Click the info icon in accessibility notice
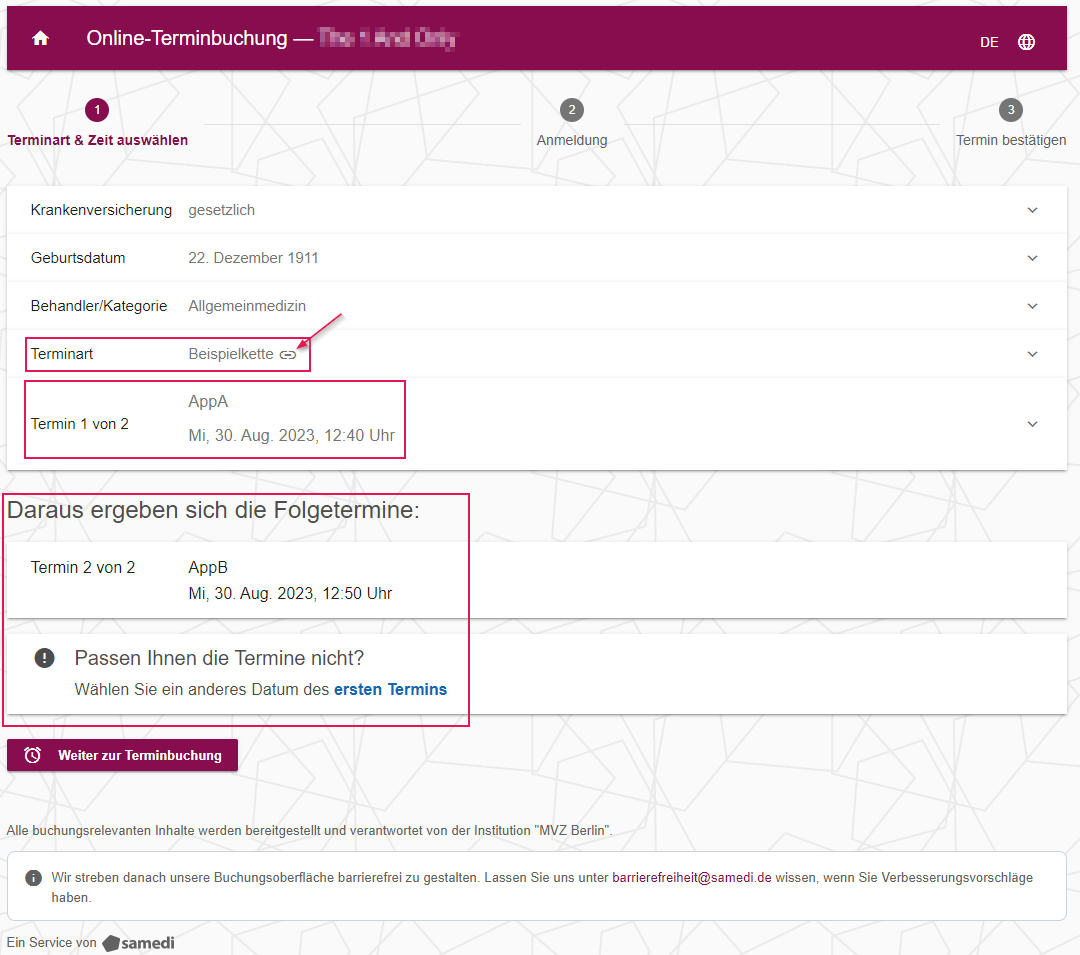The width and height of the screenshot is (1080, 955). point(34,878)
